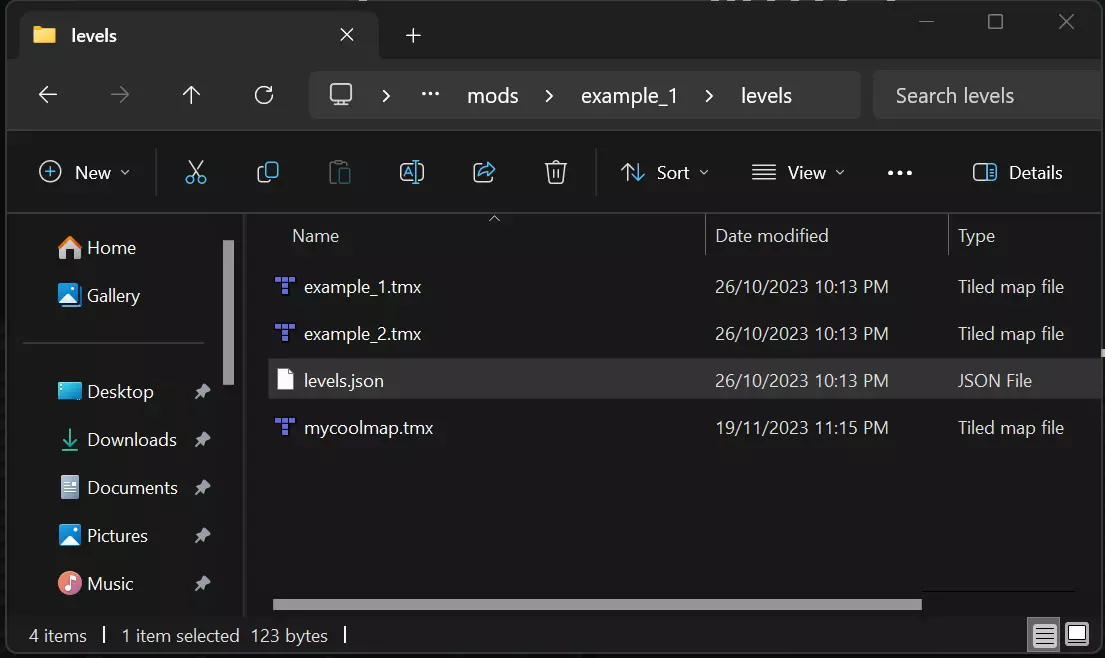Click the Delete trash can icon
1105x658 pixels.
(x=556, y=172)
